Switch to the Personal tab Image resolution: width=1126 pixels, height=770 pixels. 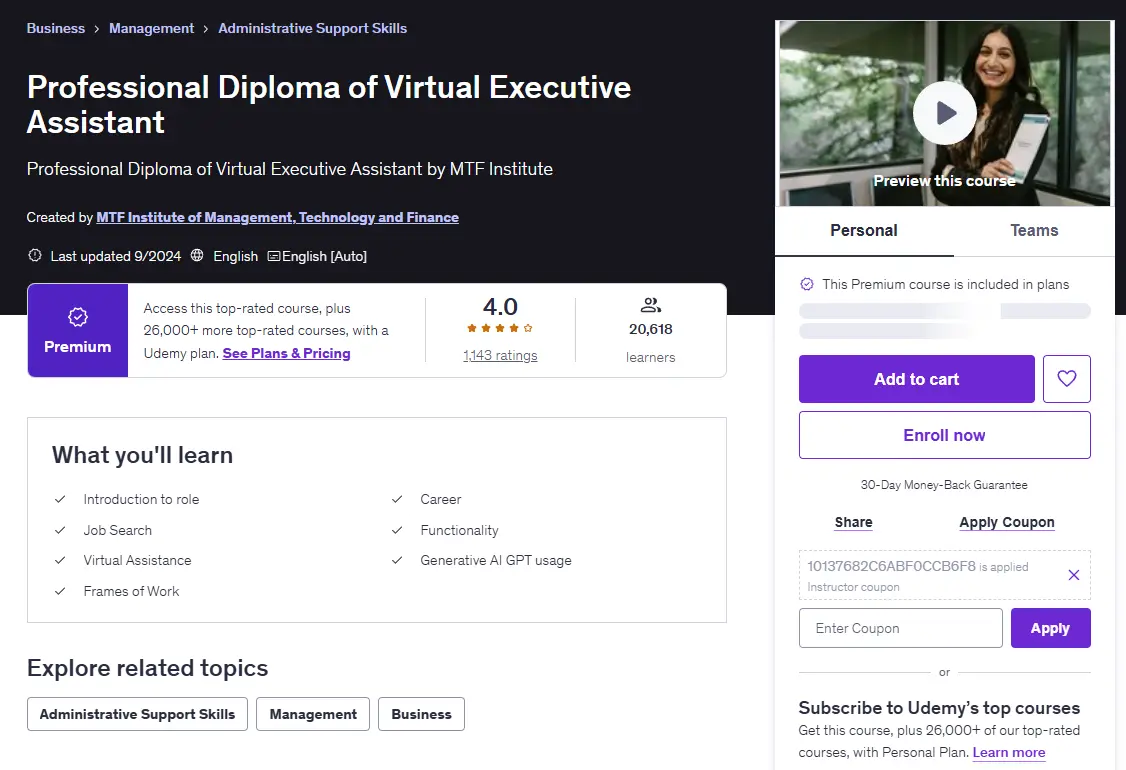point(864,231)
